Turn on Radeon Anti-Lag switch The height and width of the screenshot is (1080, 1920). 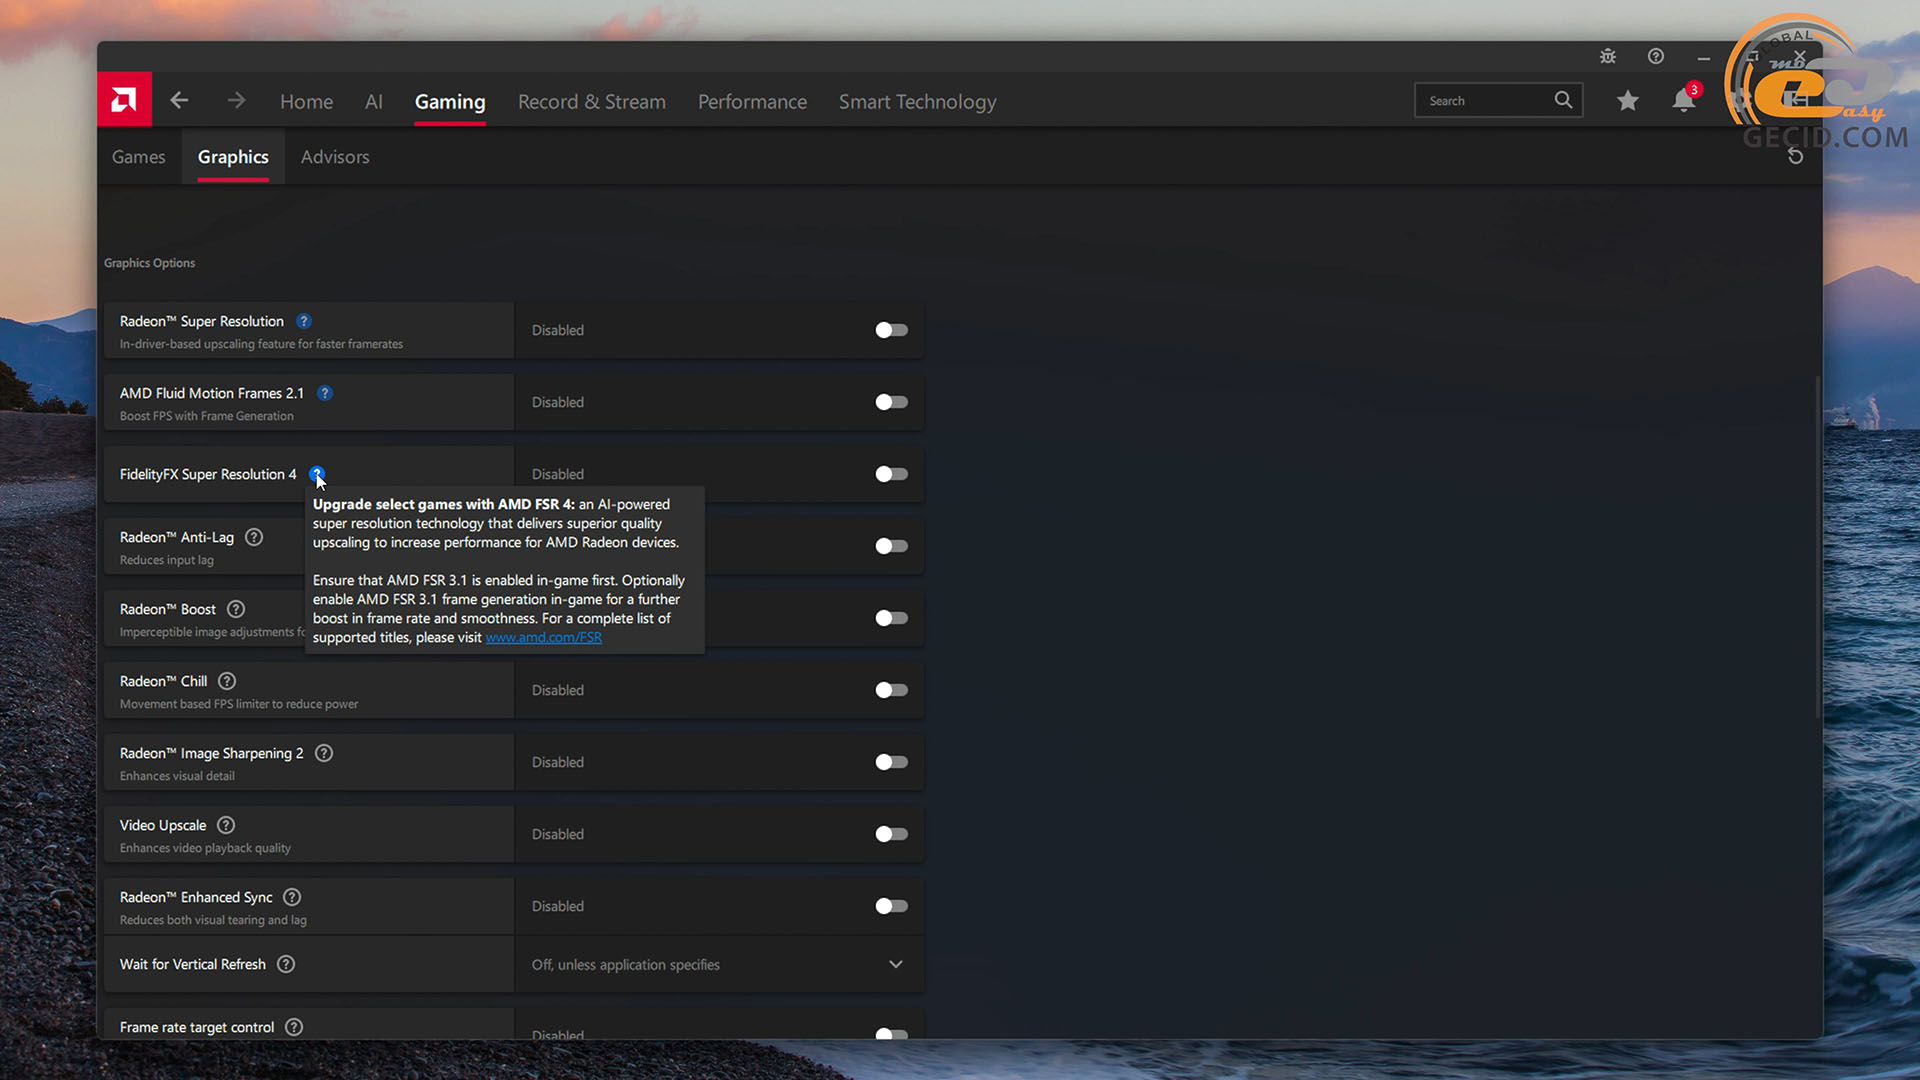tap(891, 546)
